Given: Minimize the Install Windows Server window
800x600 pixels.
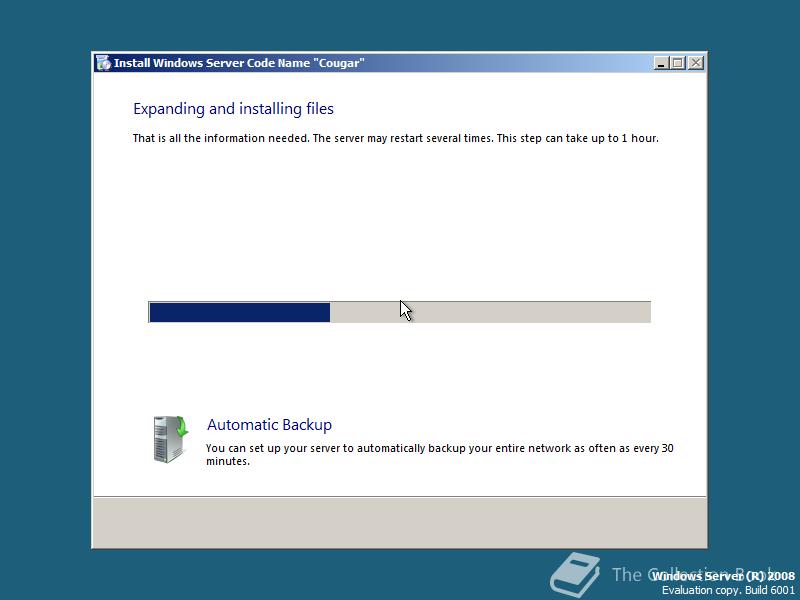Looking at the screenshot, I should coord(661,63).
